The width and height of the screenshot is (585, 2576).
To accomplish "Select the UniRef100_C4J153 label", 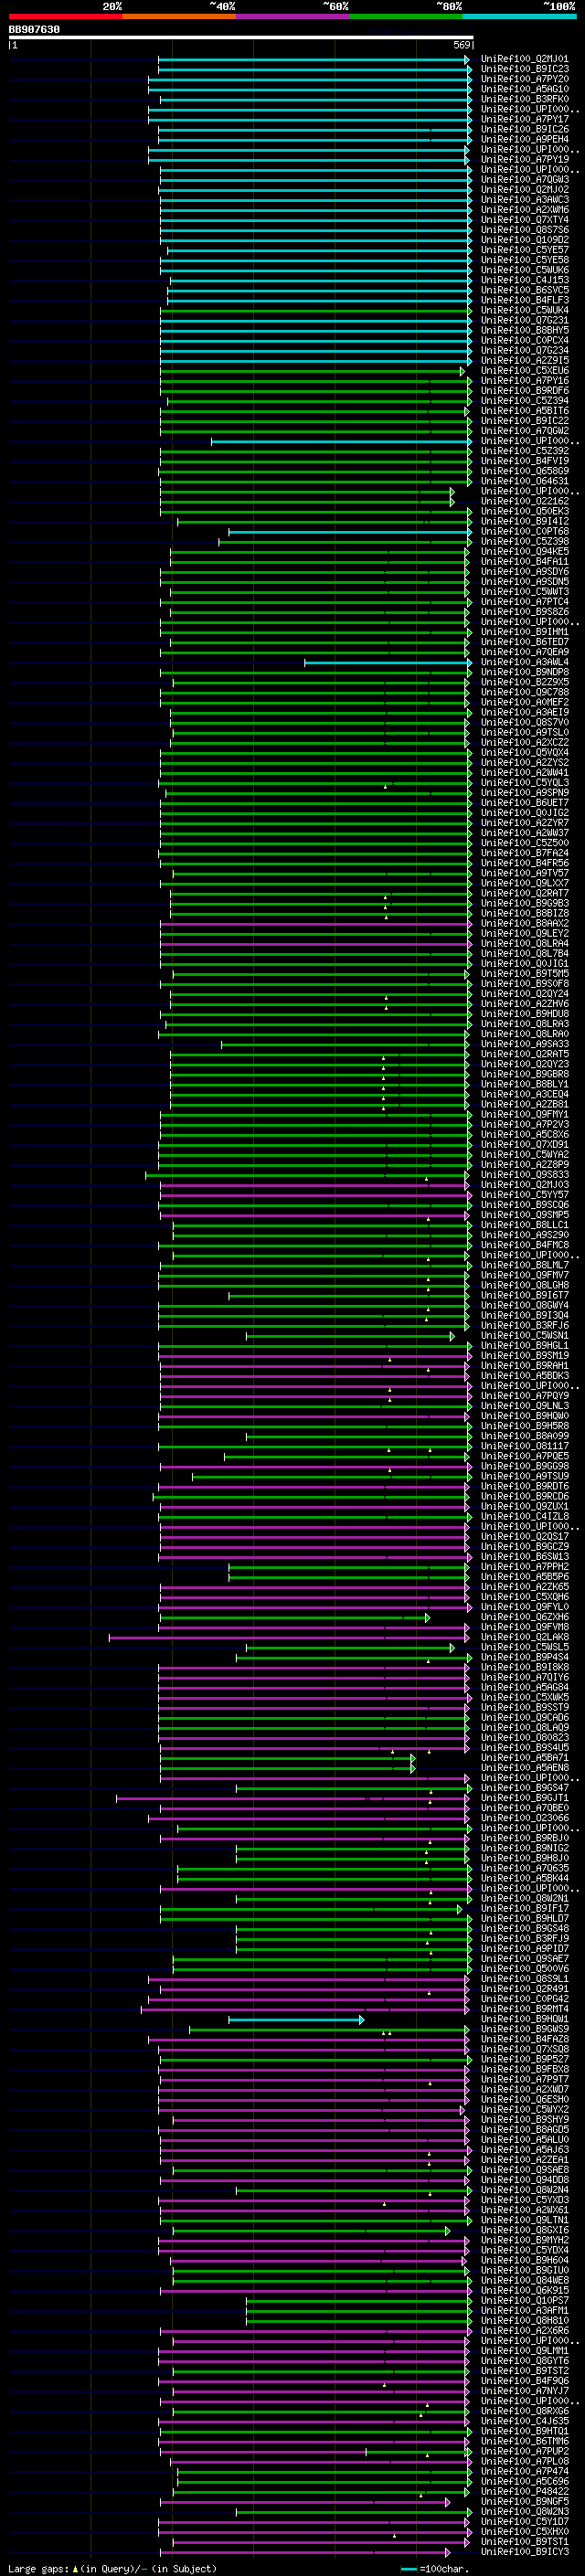I will pyautogui.click(x=524, y=280).
